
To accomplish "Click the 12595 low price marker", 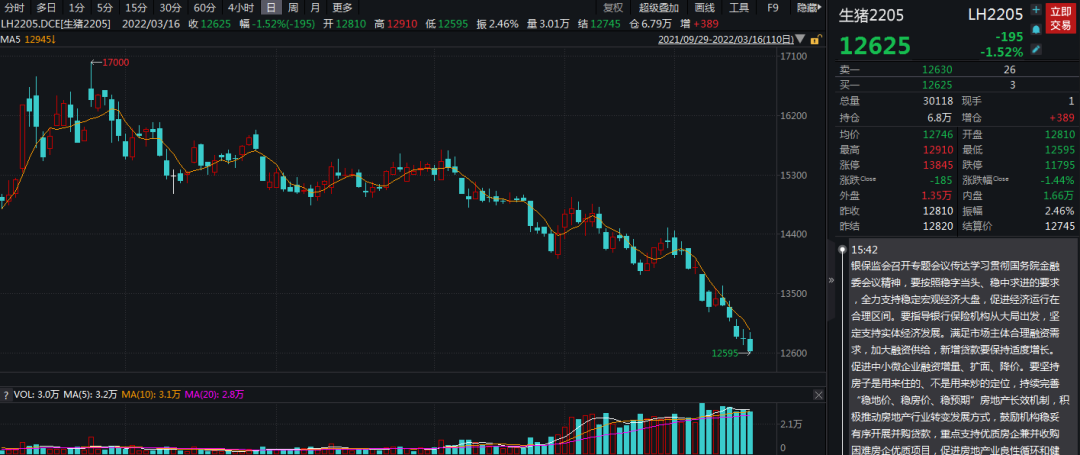I will pos(725,353).
